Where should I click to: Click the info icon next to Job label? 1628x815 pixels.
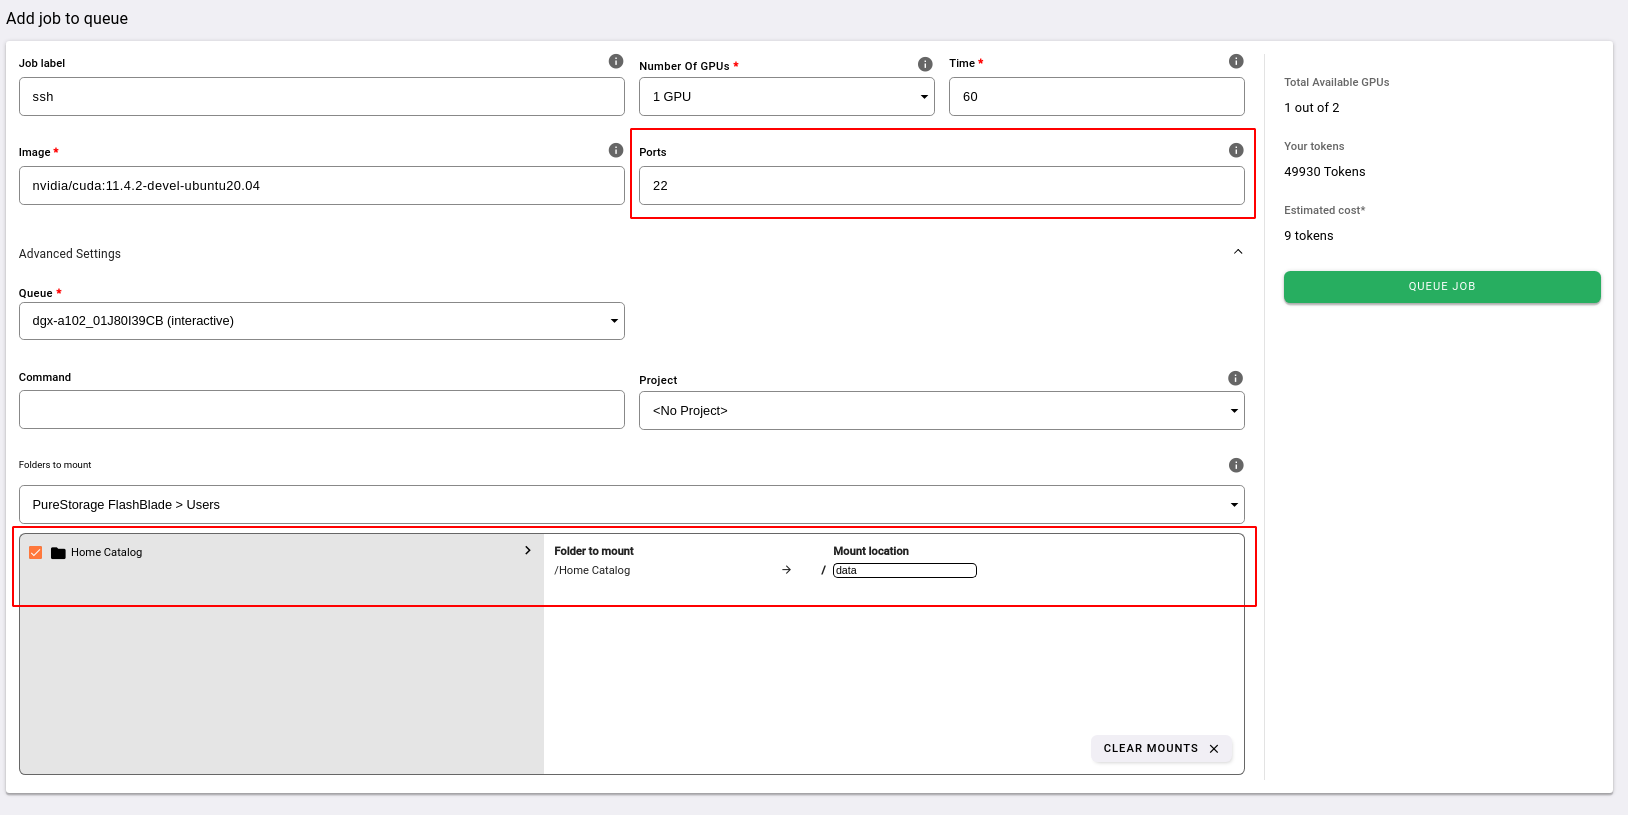point(616,62)
